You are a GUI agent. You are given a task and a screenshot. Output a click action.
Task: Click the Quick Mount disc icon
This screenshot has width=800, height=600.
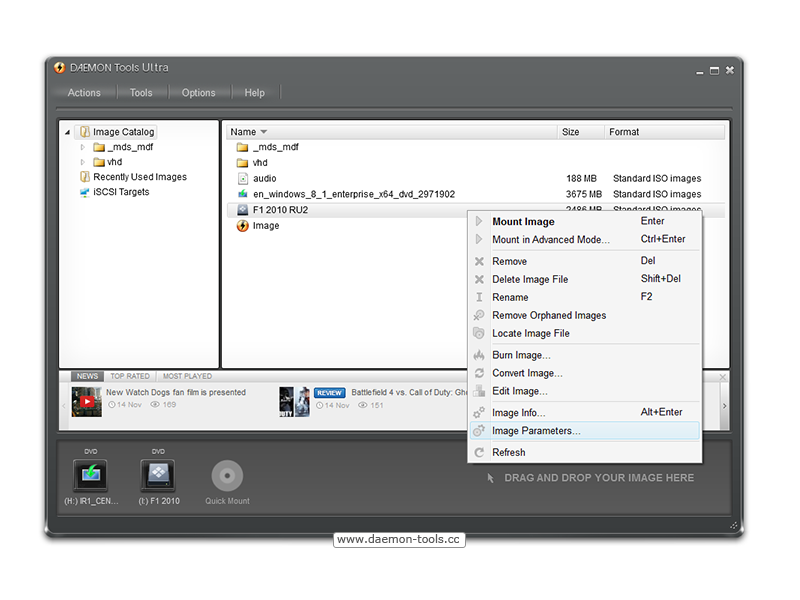coord(227,476)
